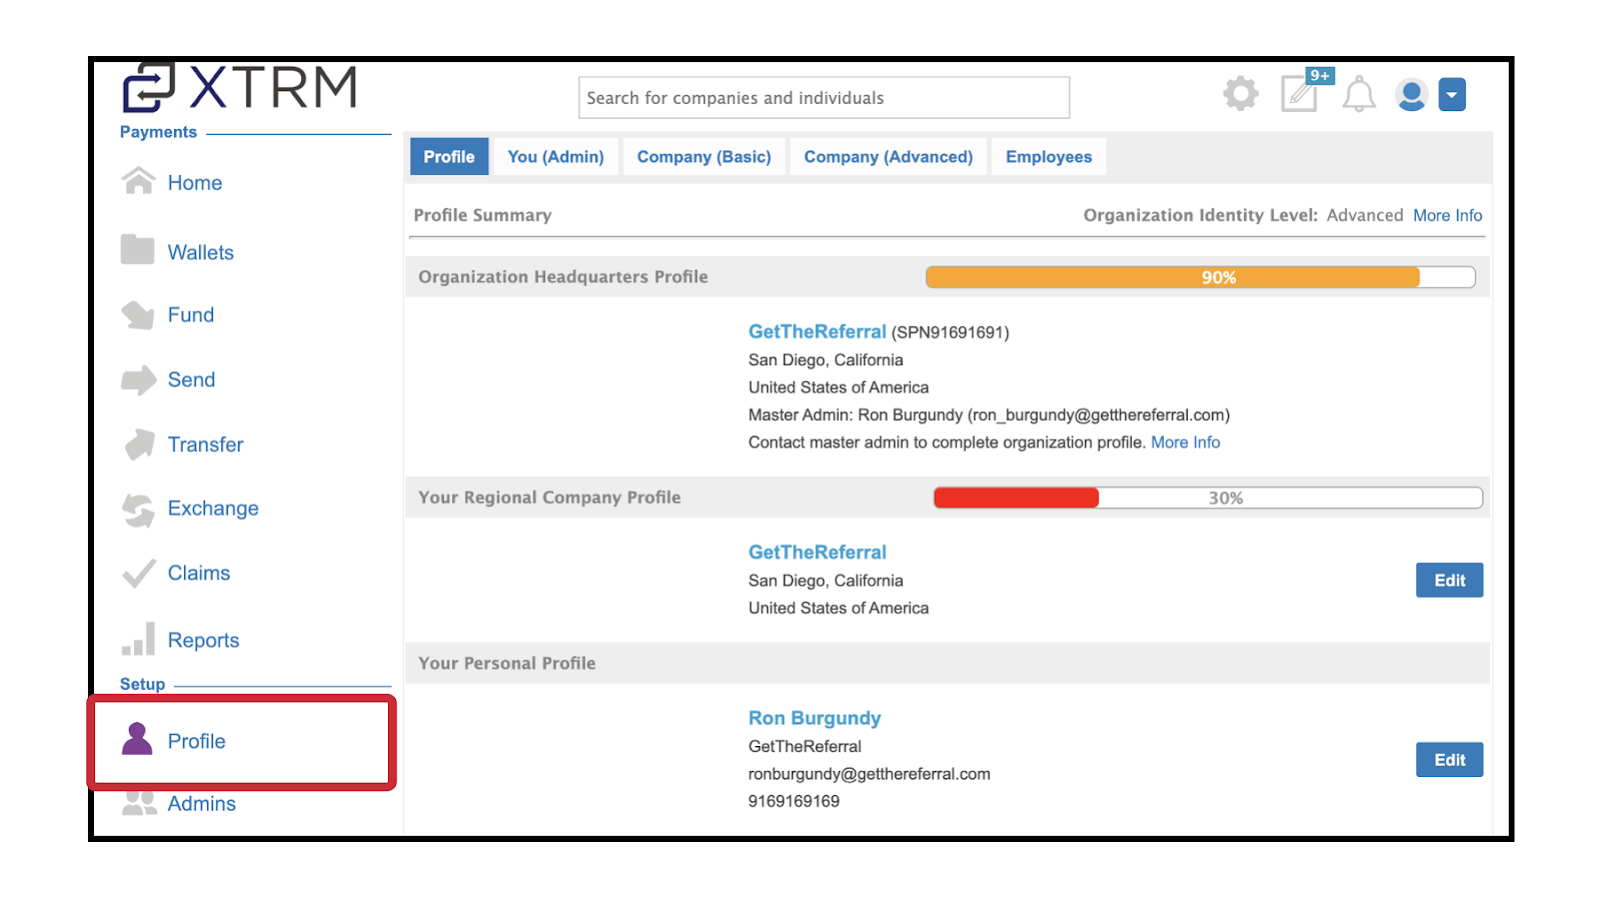
Task: Open the Exchange page
Action: (x=213, y=509)
